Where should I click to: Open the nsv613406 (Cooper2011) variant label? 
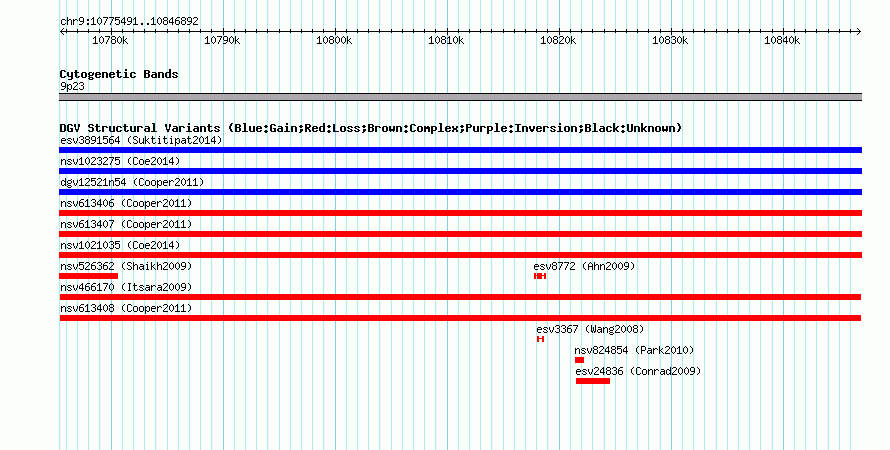pyautogui.click(x=126, y=203)
